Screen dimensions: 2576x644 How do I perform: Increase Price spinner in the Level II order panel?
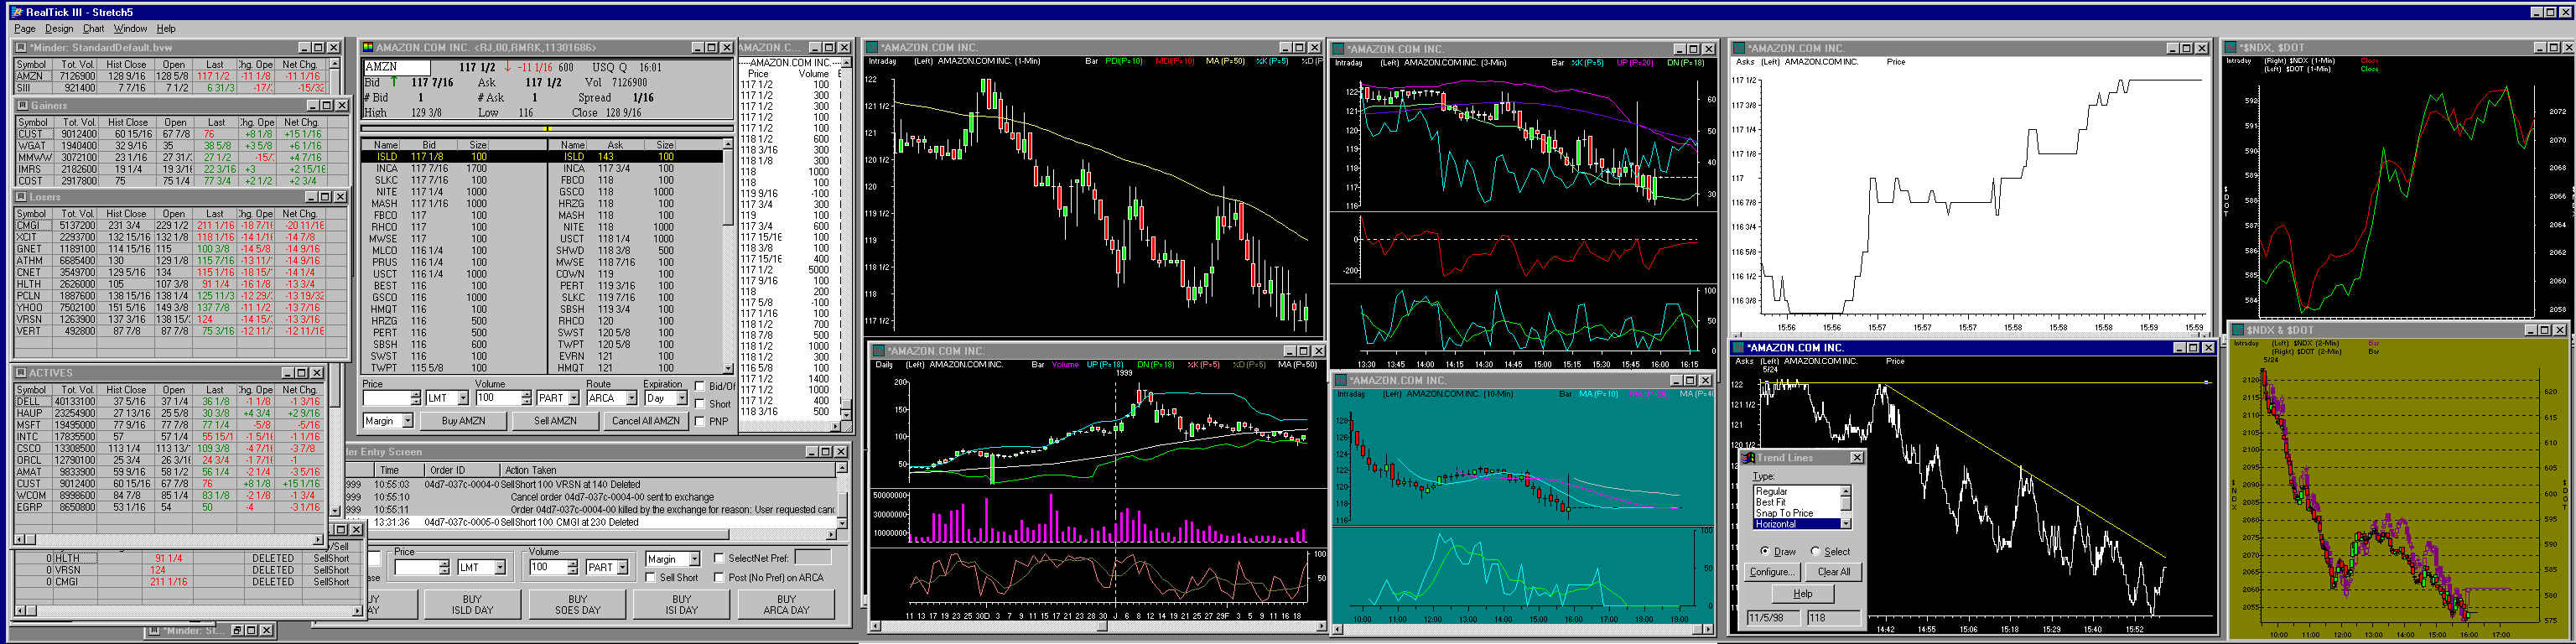coord(416,394)
